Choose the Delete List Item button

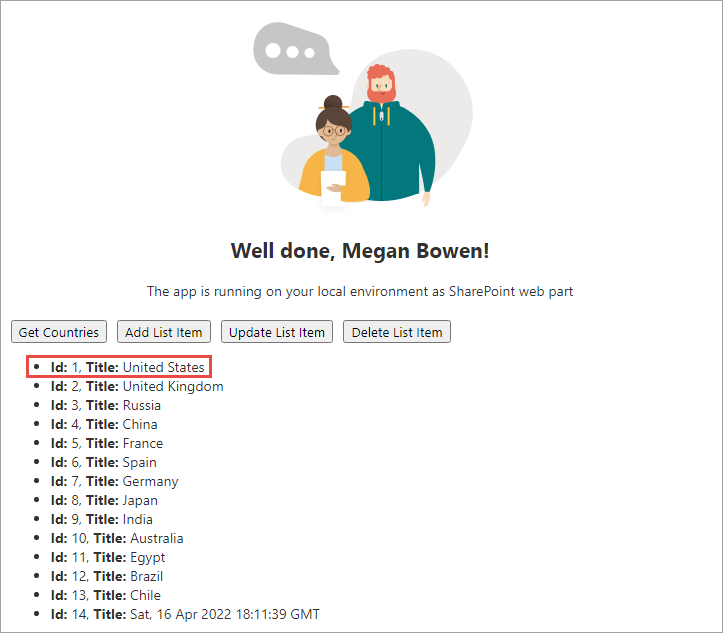(397, 332)
